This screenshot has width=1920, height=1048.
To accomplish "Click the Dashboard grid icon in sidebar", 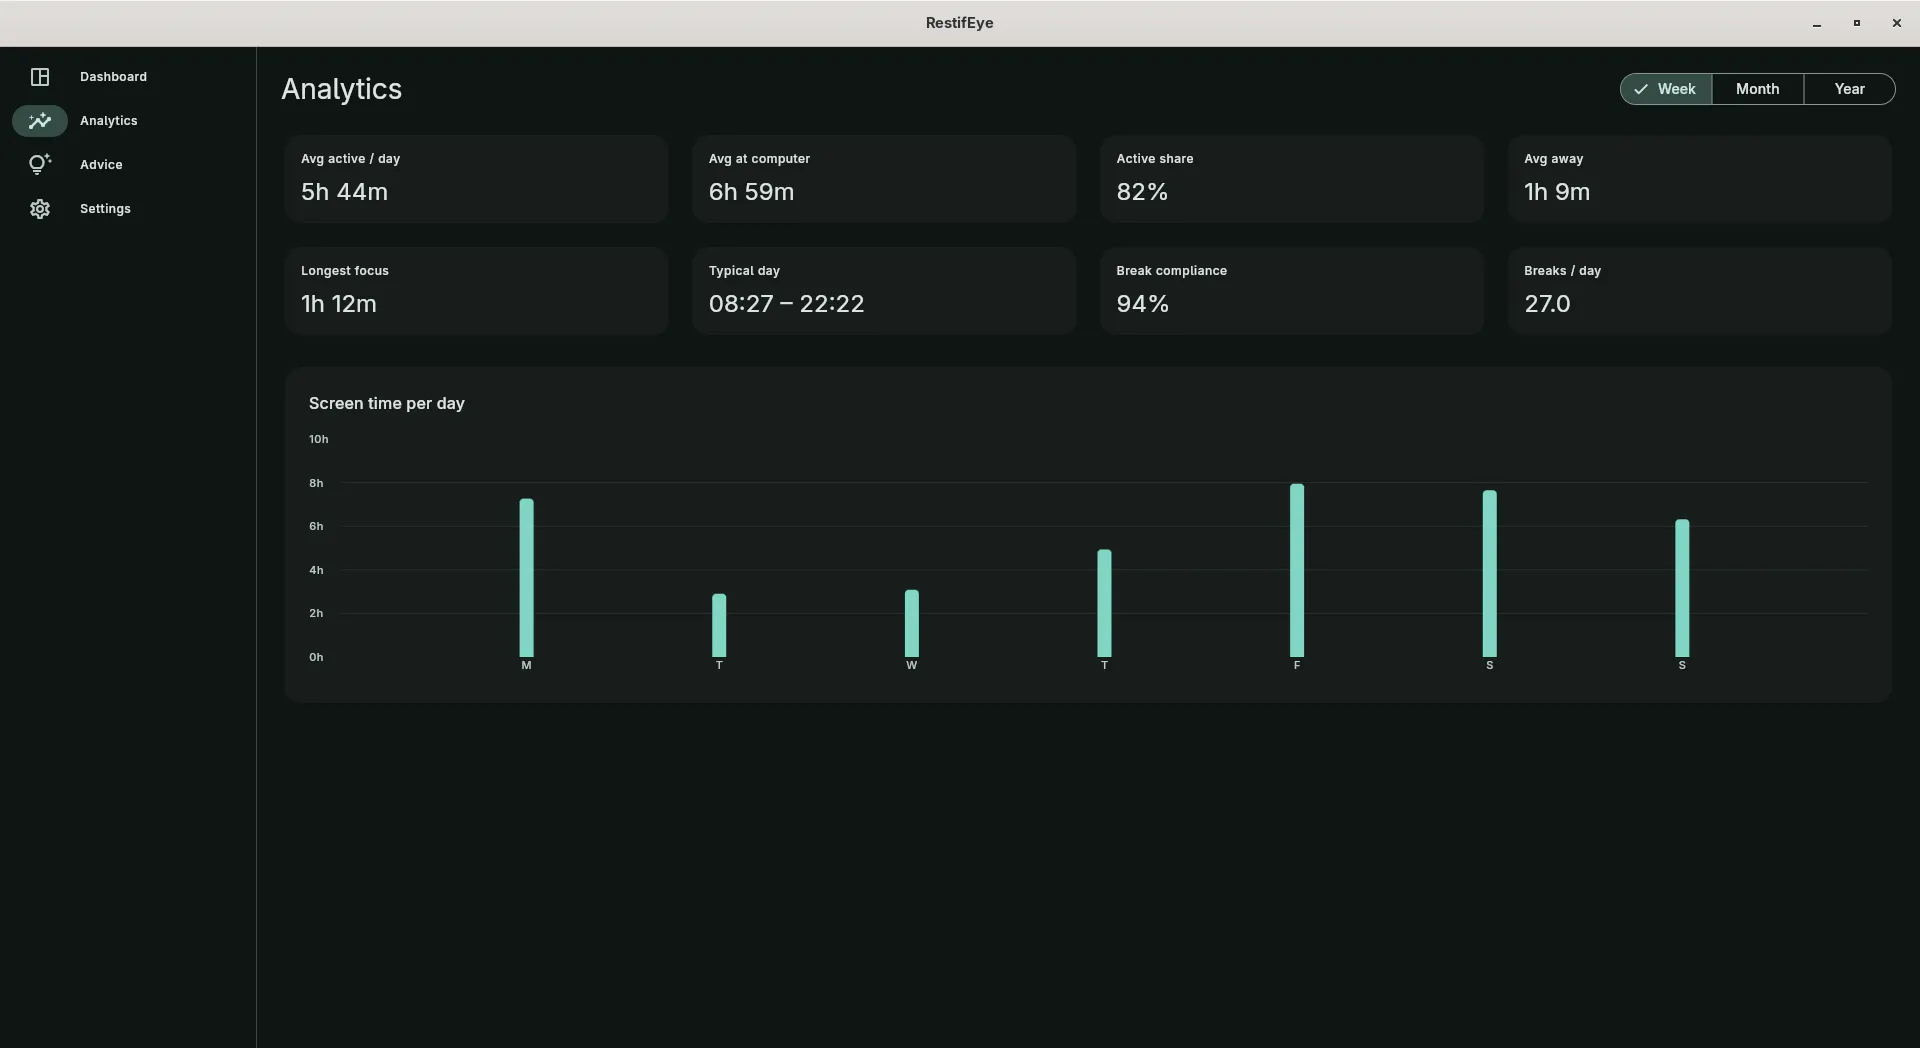I will click(x=40, y=77).
